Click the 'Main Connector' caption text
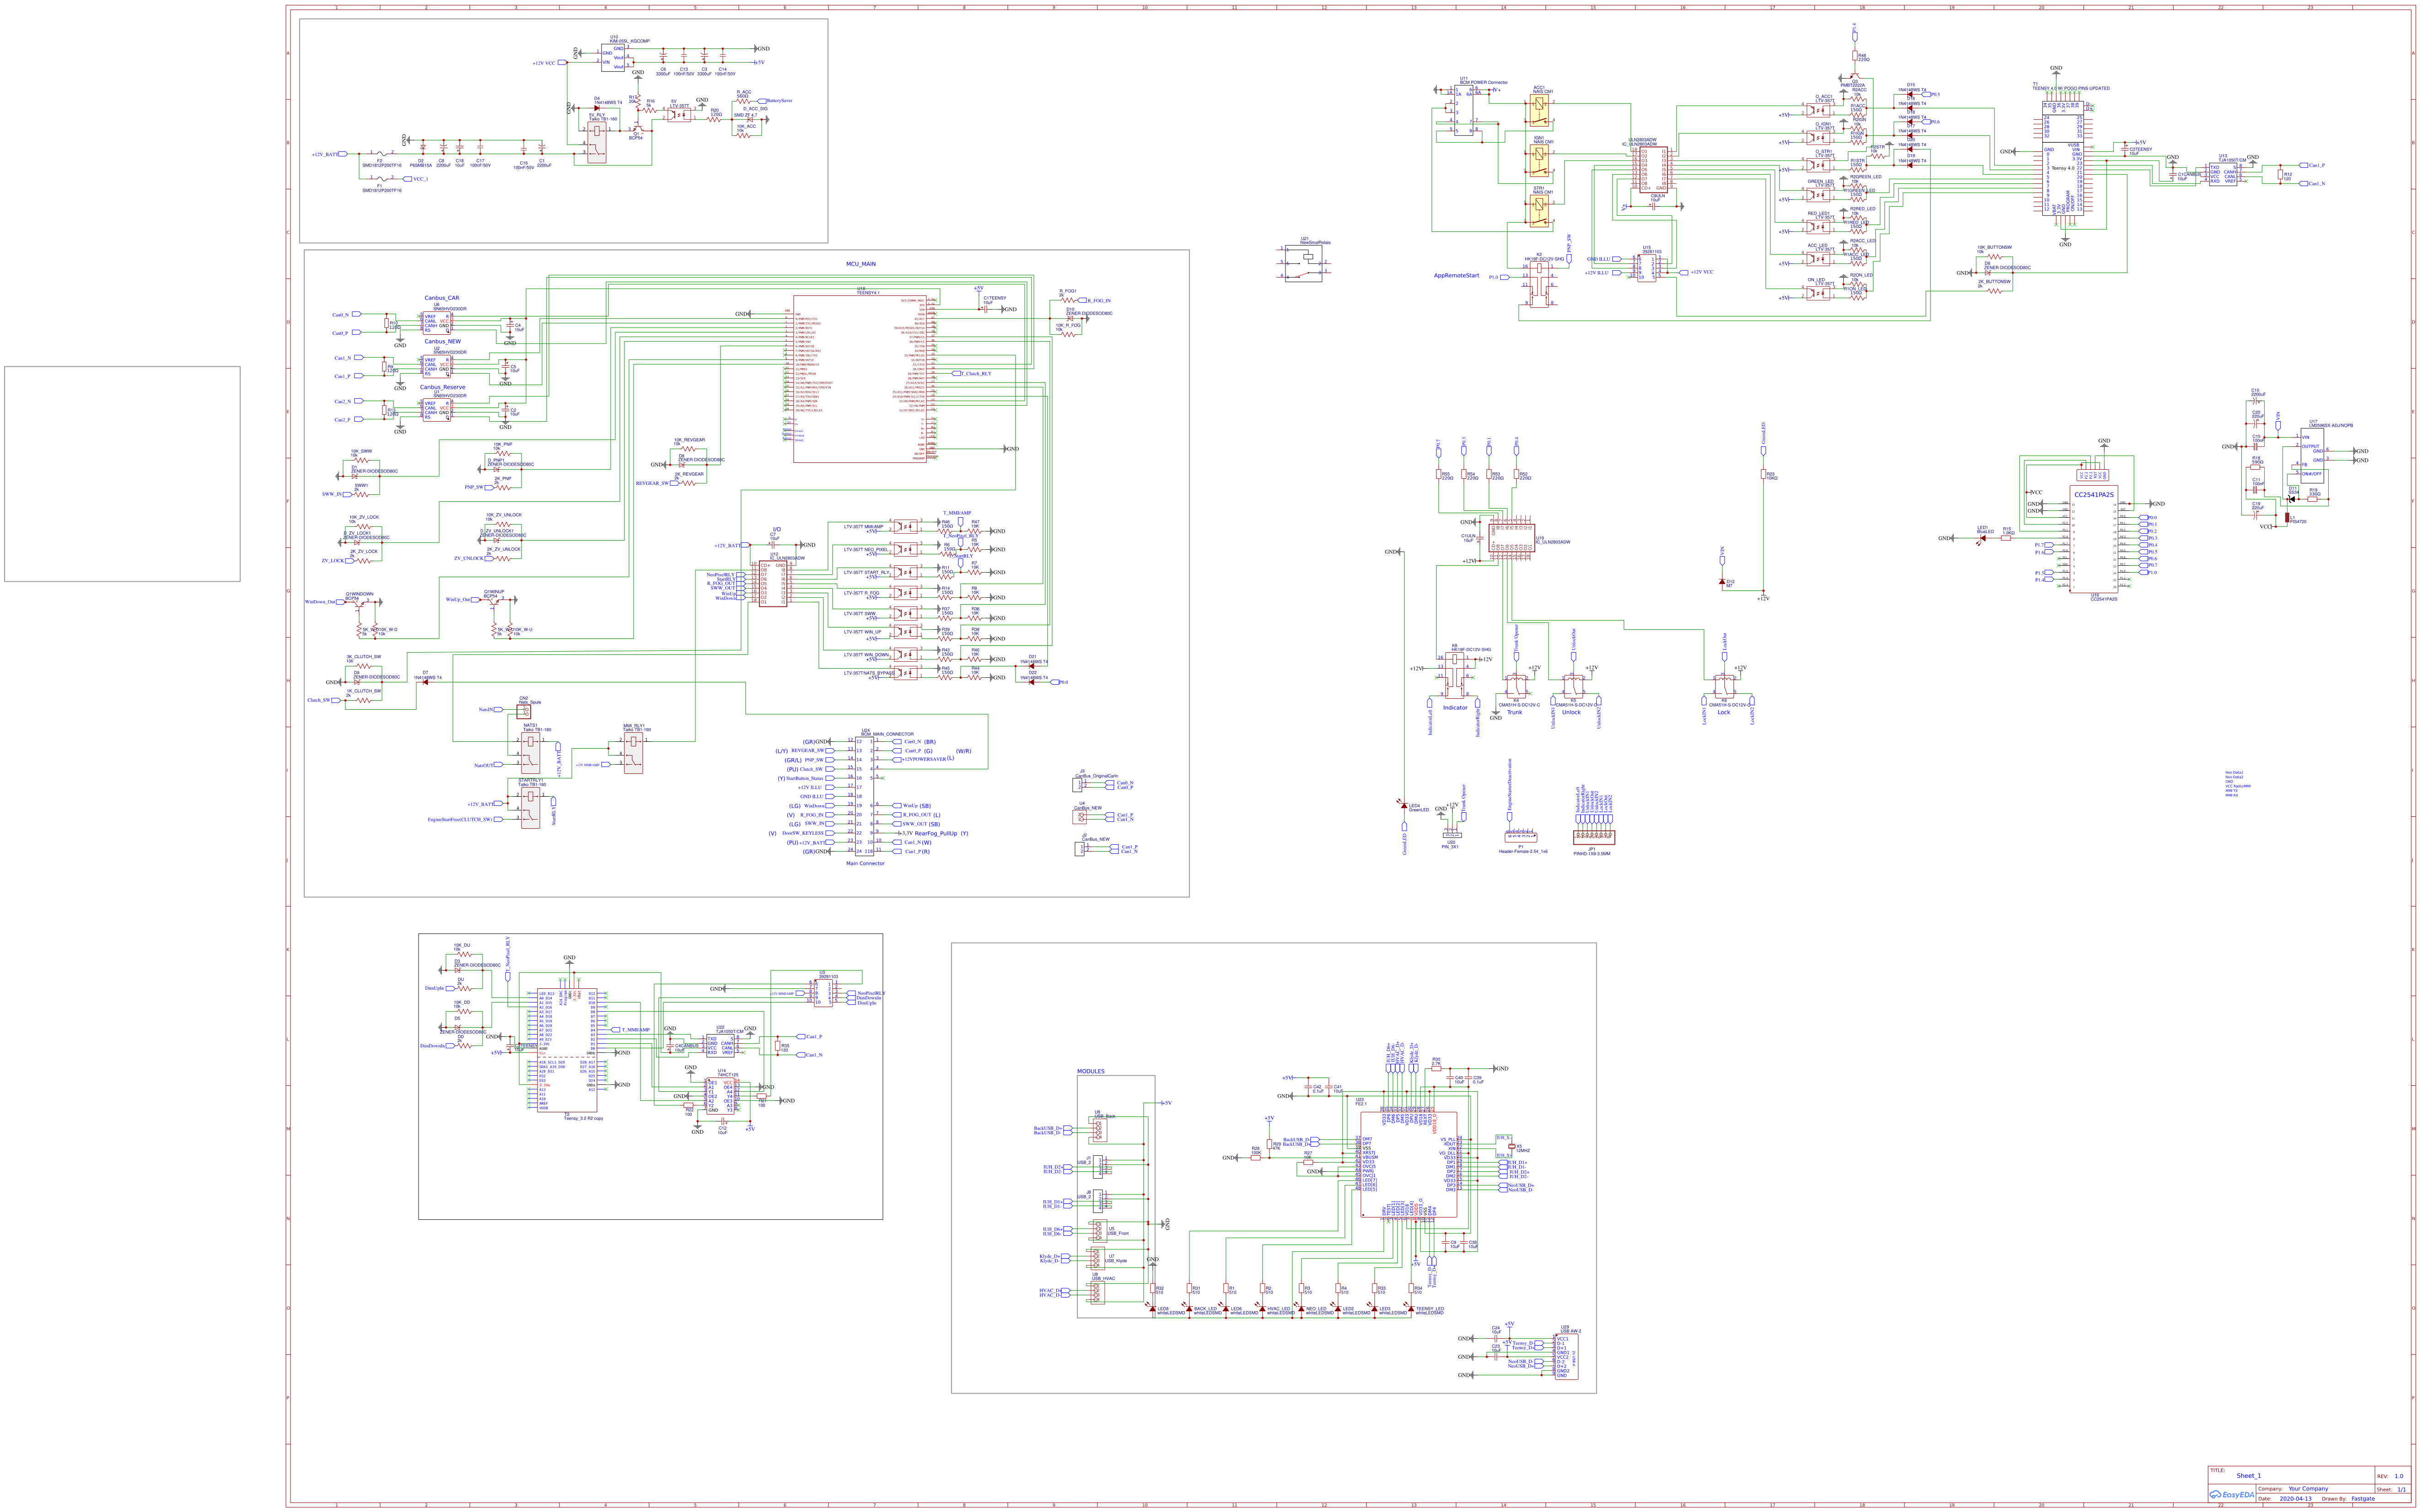The image size is (2421, 1512). pos(865,863)
